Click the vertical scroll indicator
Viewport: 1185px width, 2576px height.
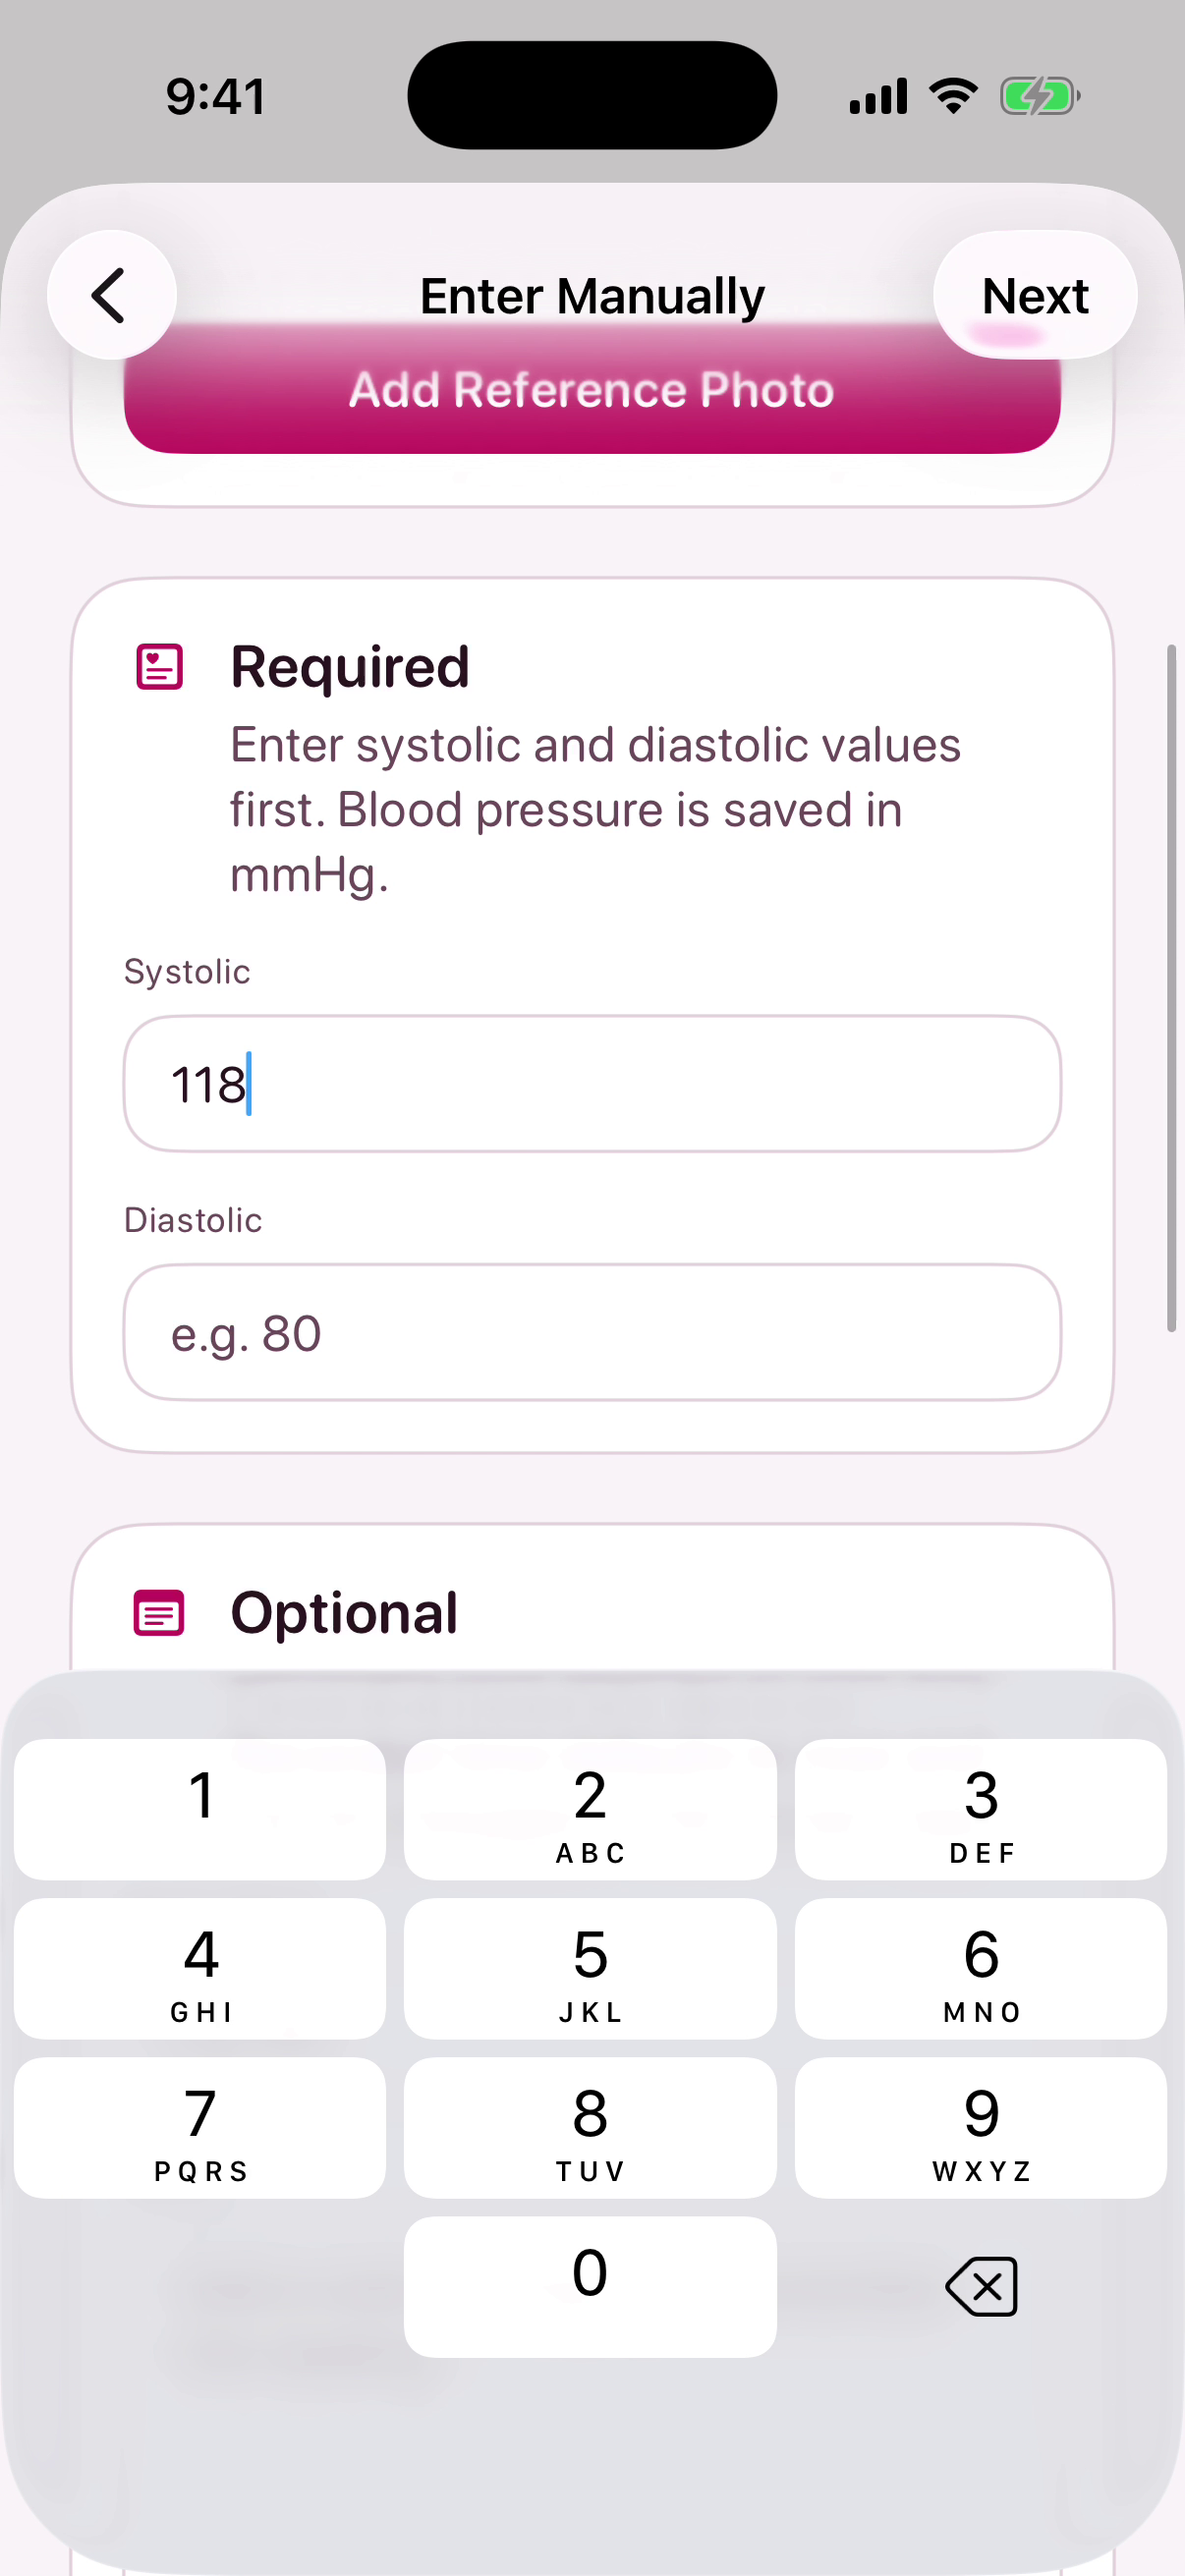(1171, 988)
